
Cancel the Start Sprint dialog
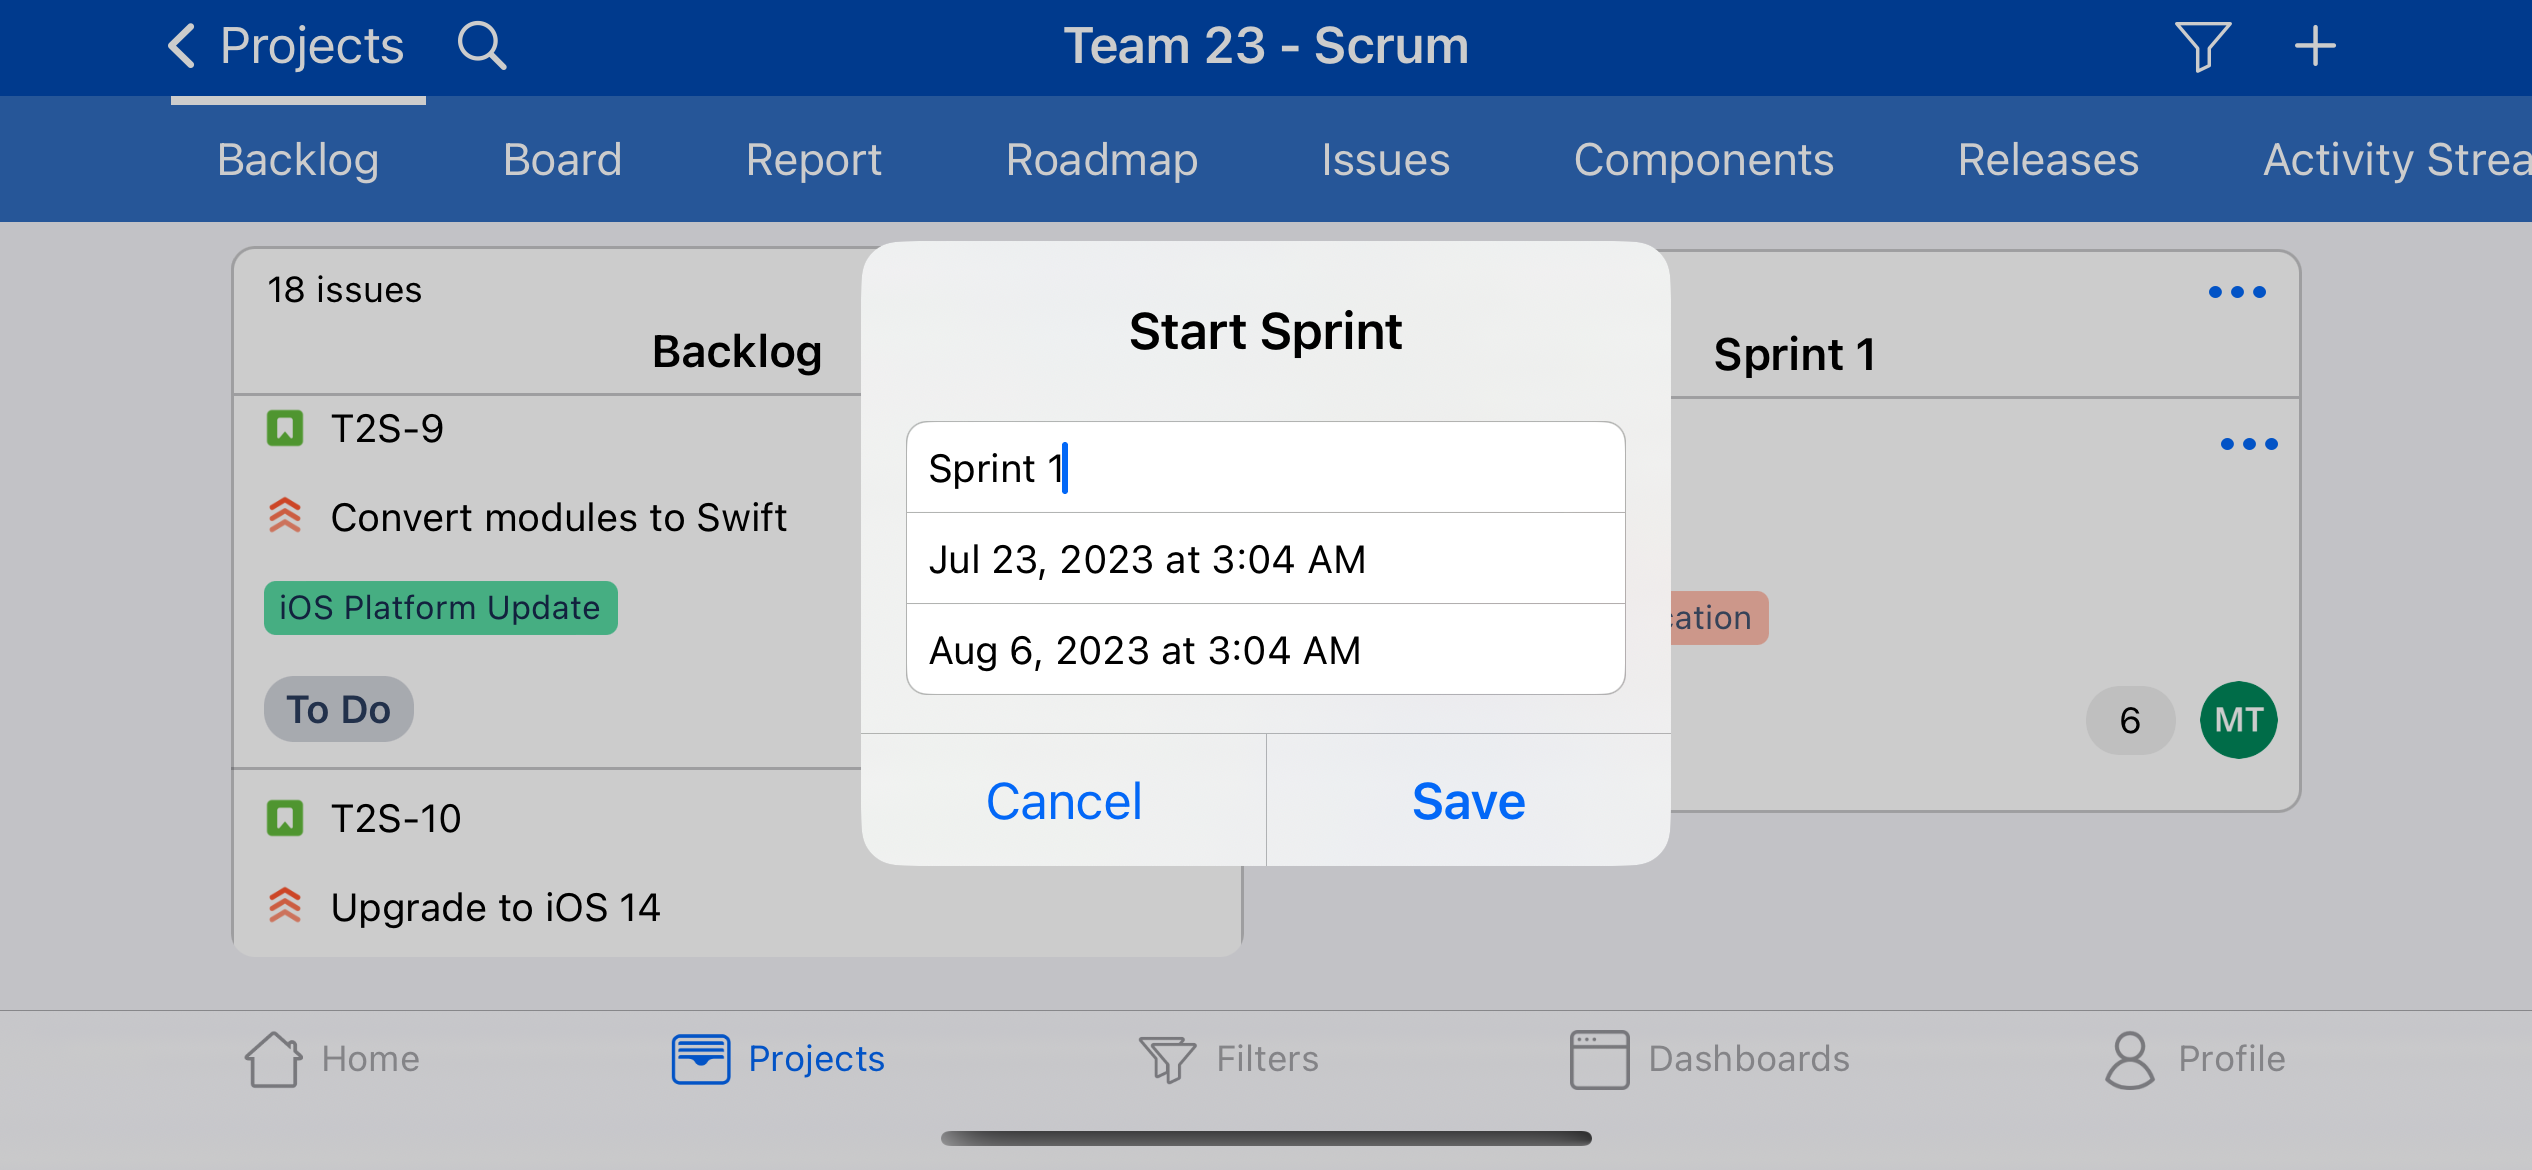click(1063, 801)
